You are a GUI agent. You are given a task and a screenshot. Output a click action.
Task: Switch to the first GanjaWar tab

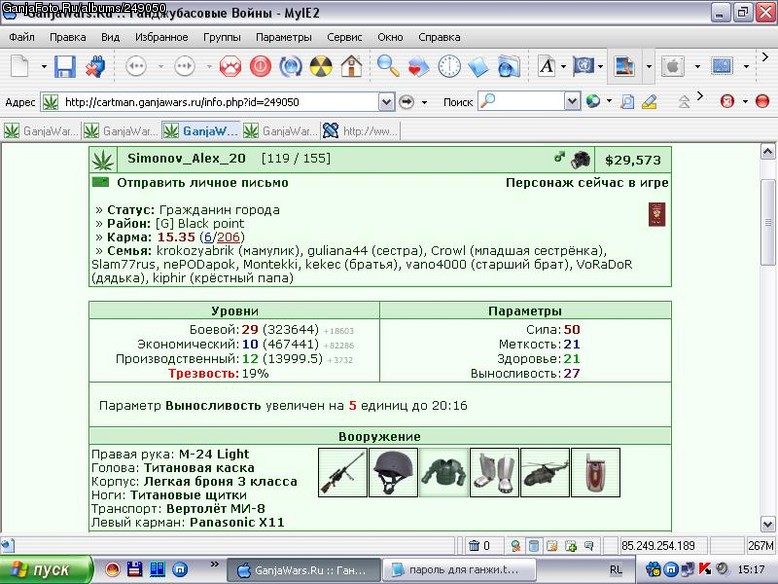point(41,131)
